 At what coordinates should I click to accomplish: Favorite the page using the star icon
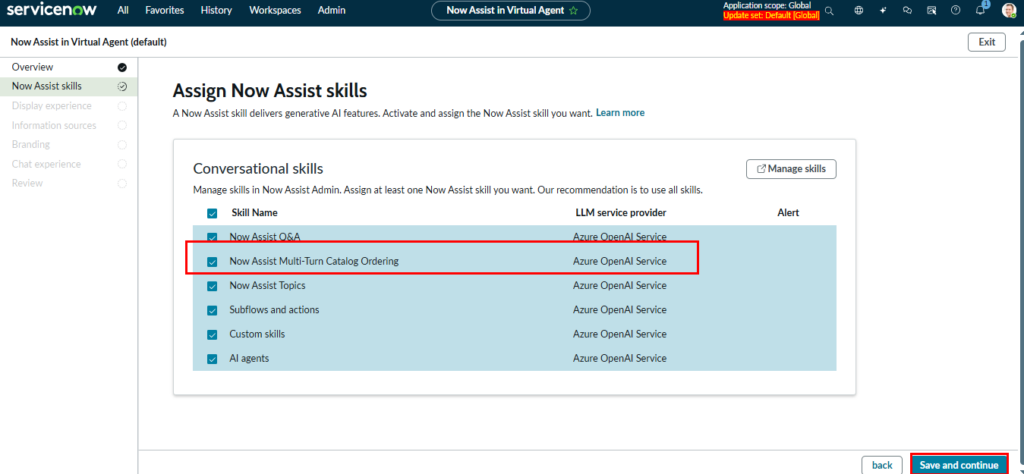point(573,11)
